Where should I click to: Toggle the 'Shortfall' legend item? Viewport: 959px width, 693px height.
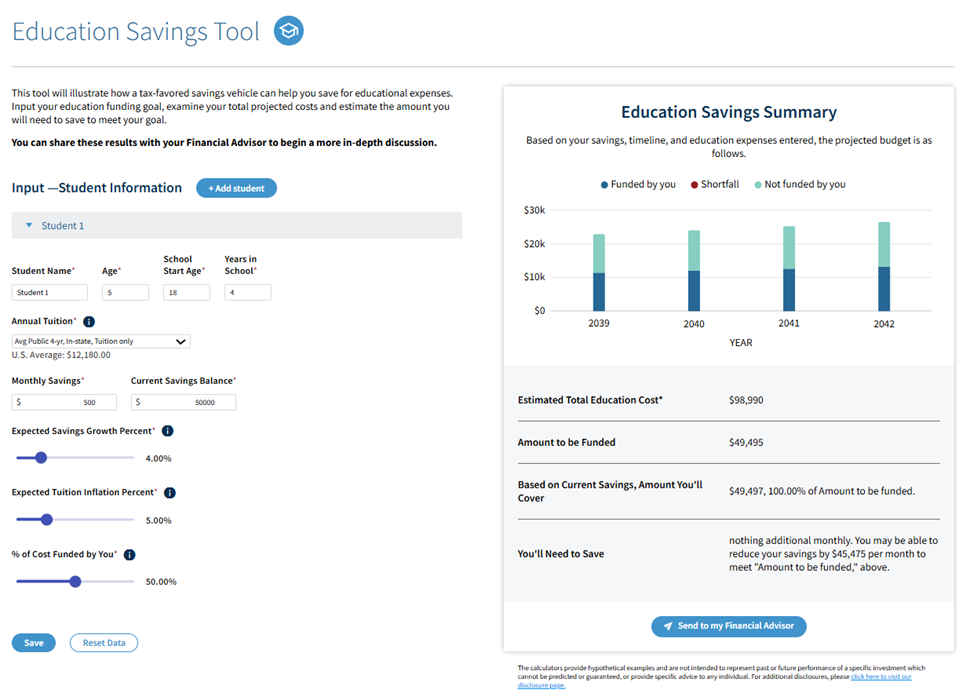pos(714,184)
